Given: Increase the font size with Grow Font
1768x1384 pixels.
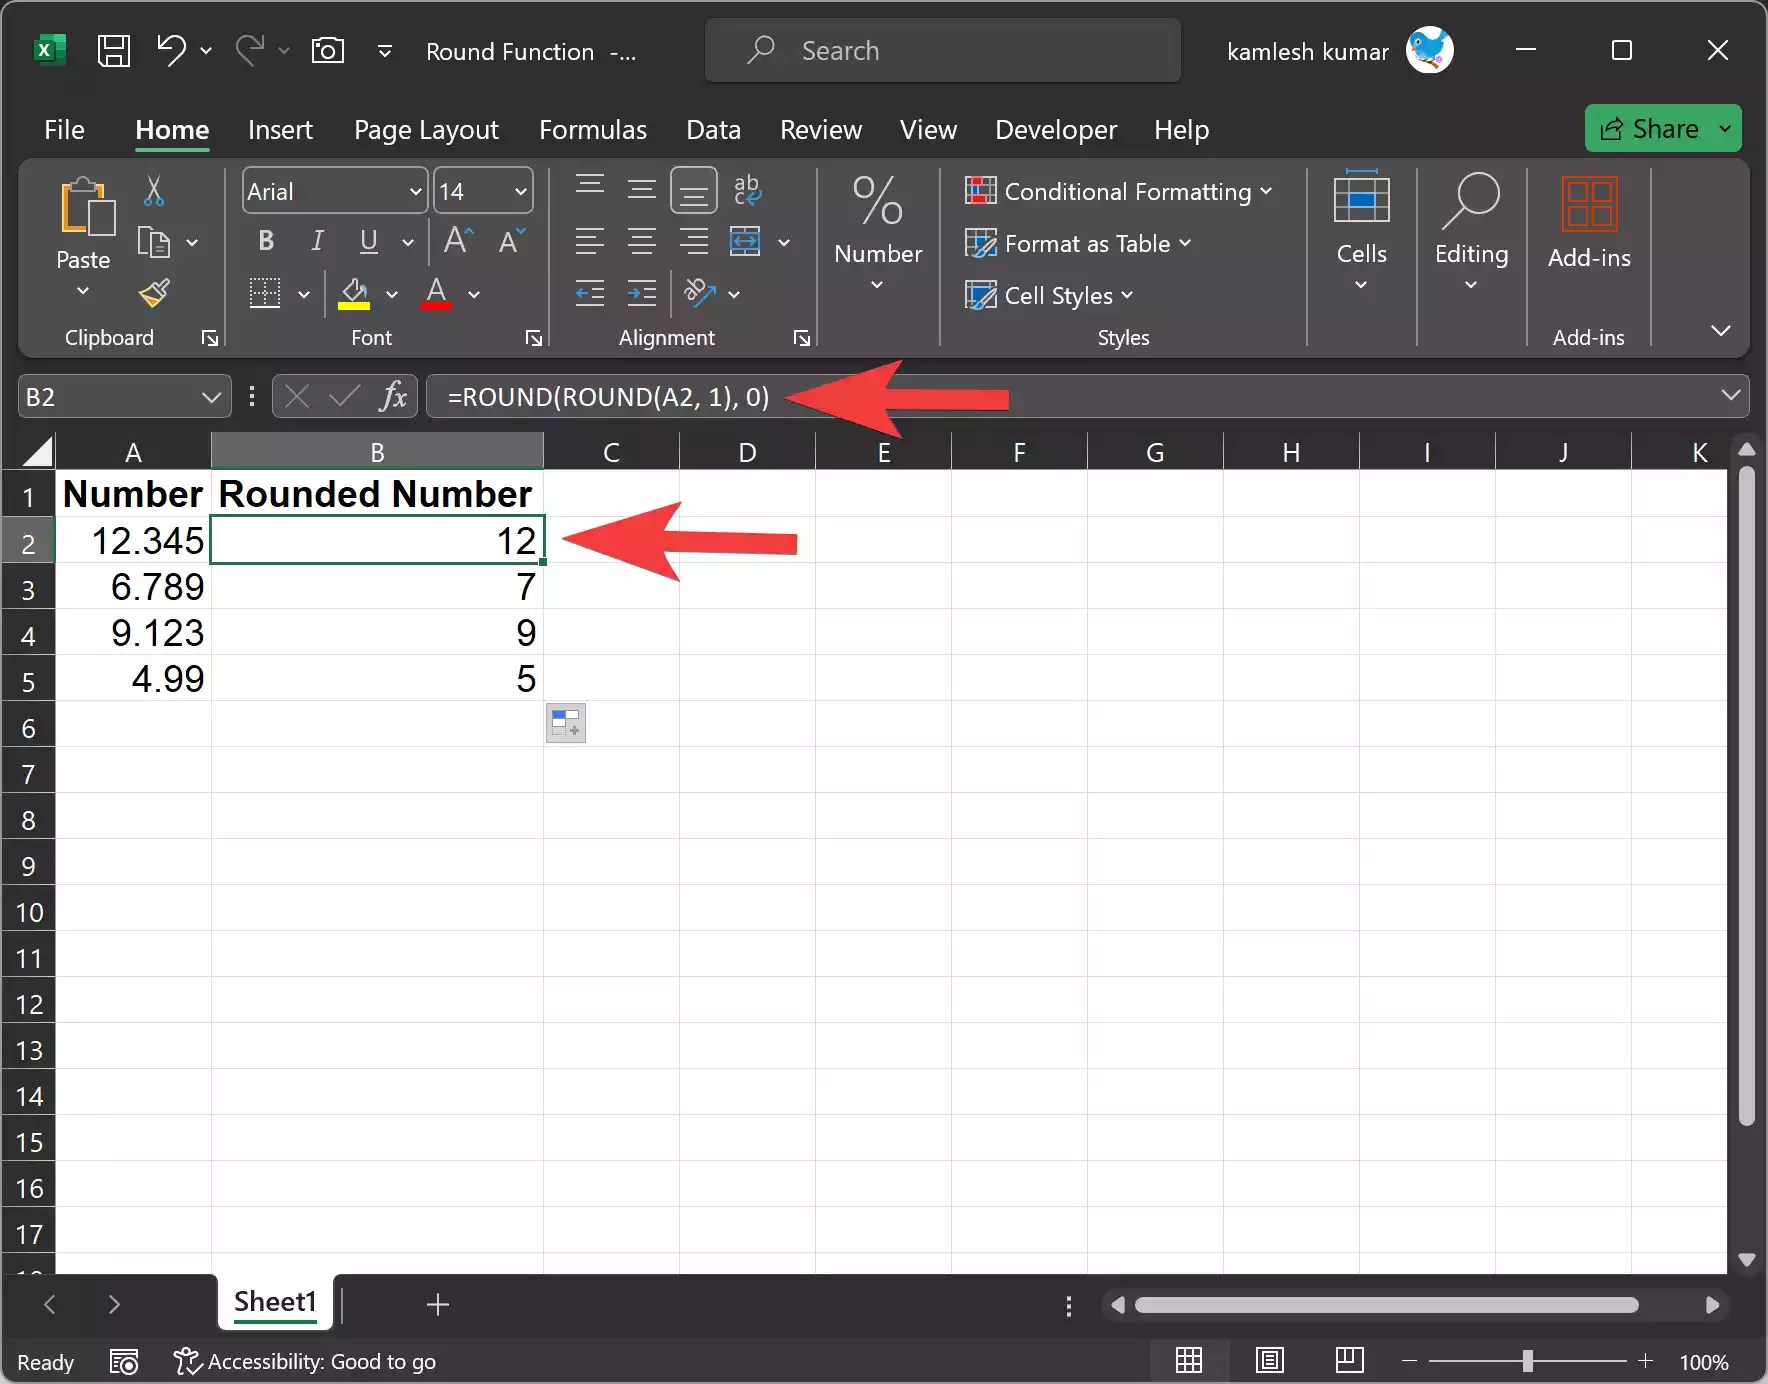Looking at the screenshot, I should click(456, 240).
